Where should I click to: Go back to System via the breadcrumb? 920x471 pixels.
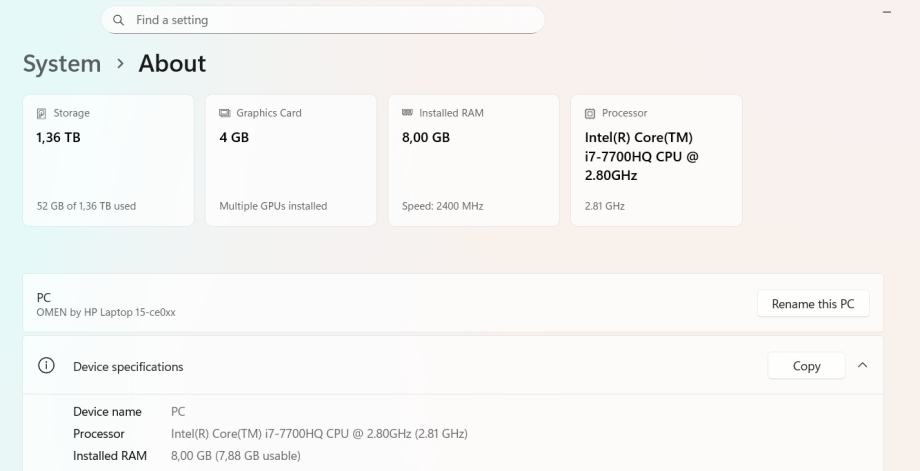pos(62,64)
